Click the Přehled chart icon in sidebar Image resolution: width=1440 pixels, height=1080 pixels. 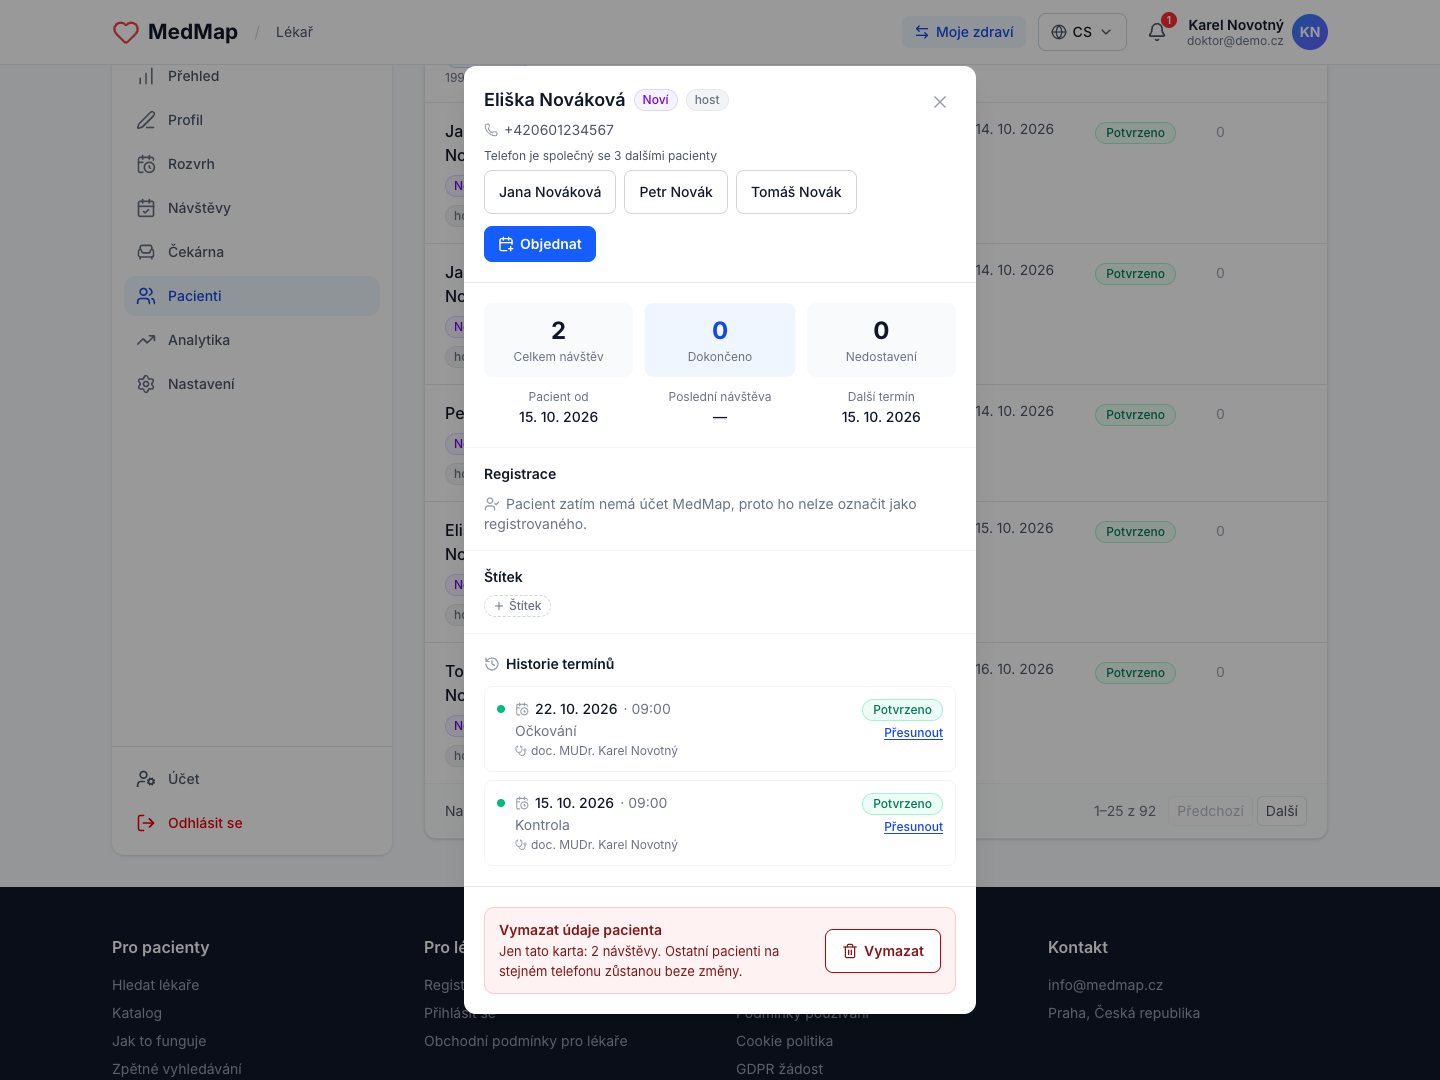pyautogui.click(x=146, y=76)
